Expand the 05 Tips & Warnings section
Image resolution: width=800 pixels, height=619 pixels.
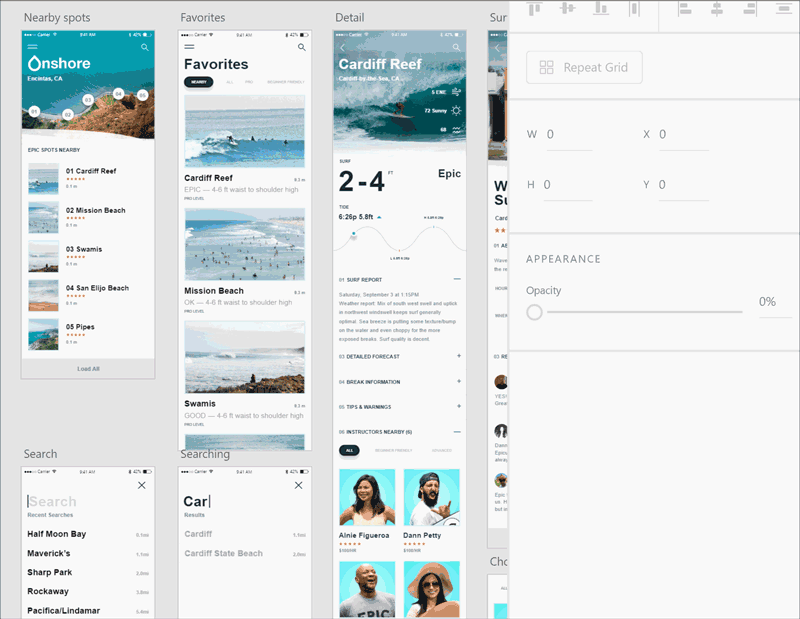pos(459,406)
